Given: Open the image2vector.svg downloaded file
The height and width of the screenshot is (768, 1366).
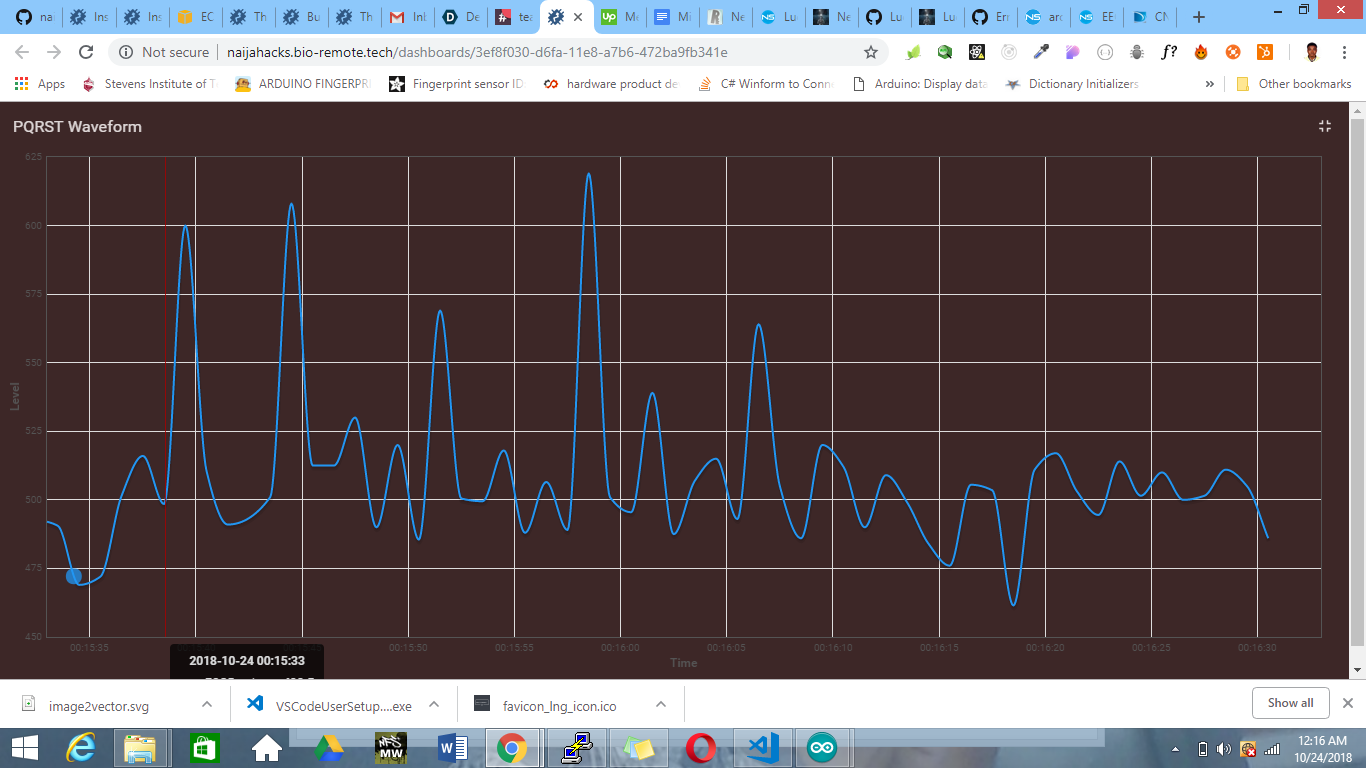Looking at the screenshot, I should (98, 705).
